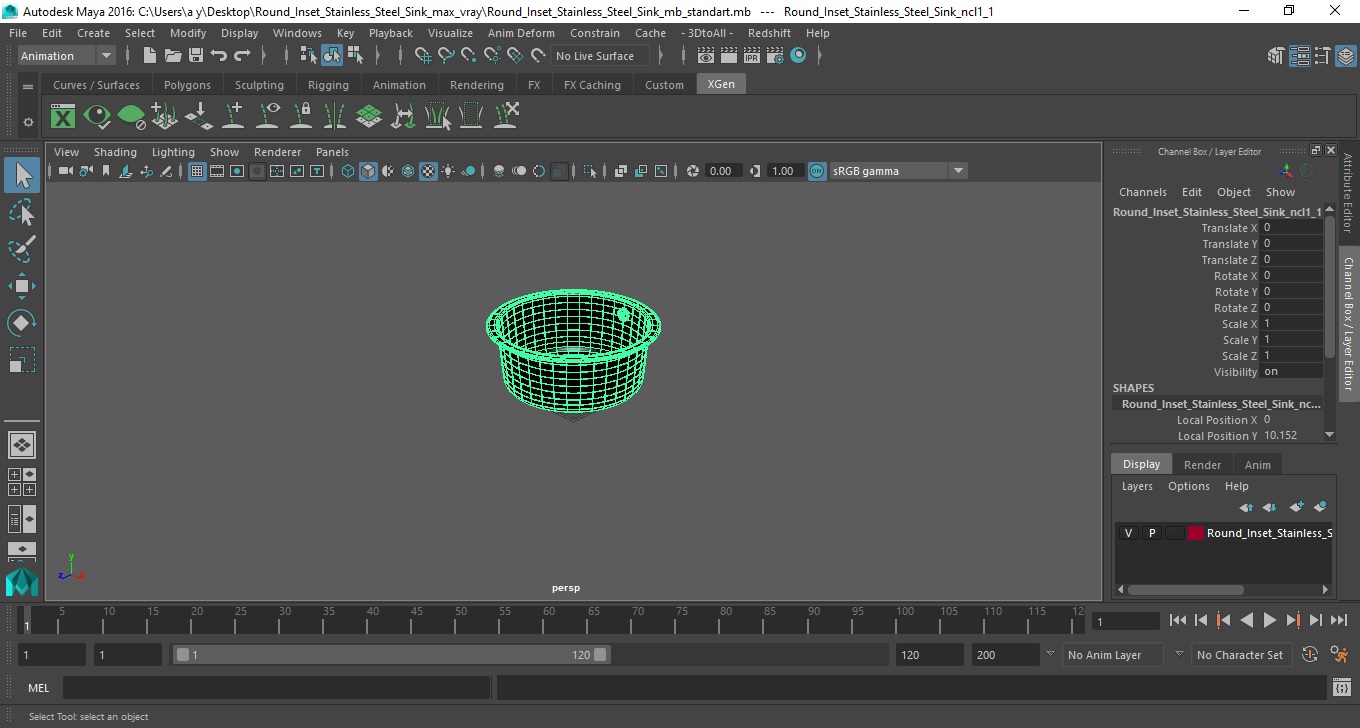This screenshot has height=728, width=1360.
Task: Click the shelf settings gear icon
Action: click(28, 122)
